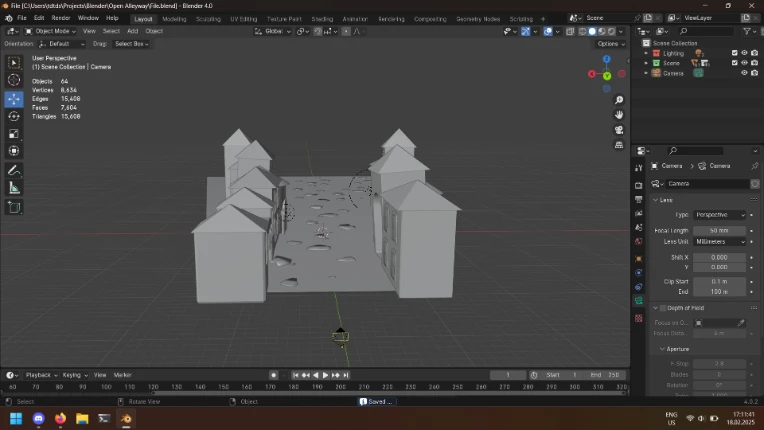The image size is (764, 430).
Task: Click the Z axis on navigation gizmo
Action: [607, 59]
